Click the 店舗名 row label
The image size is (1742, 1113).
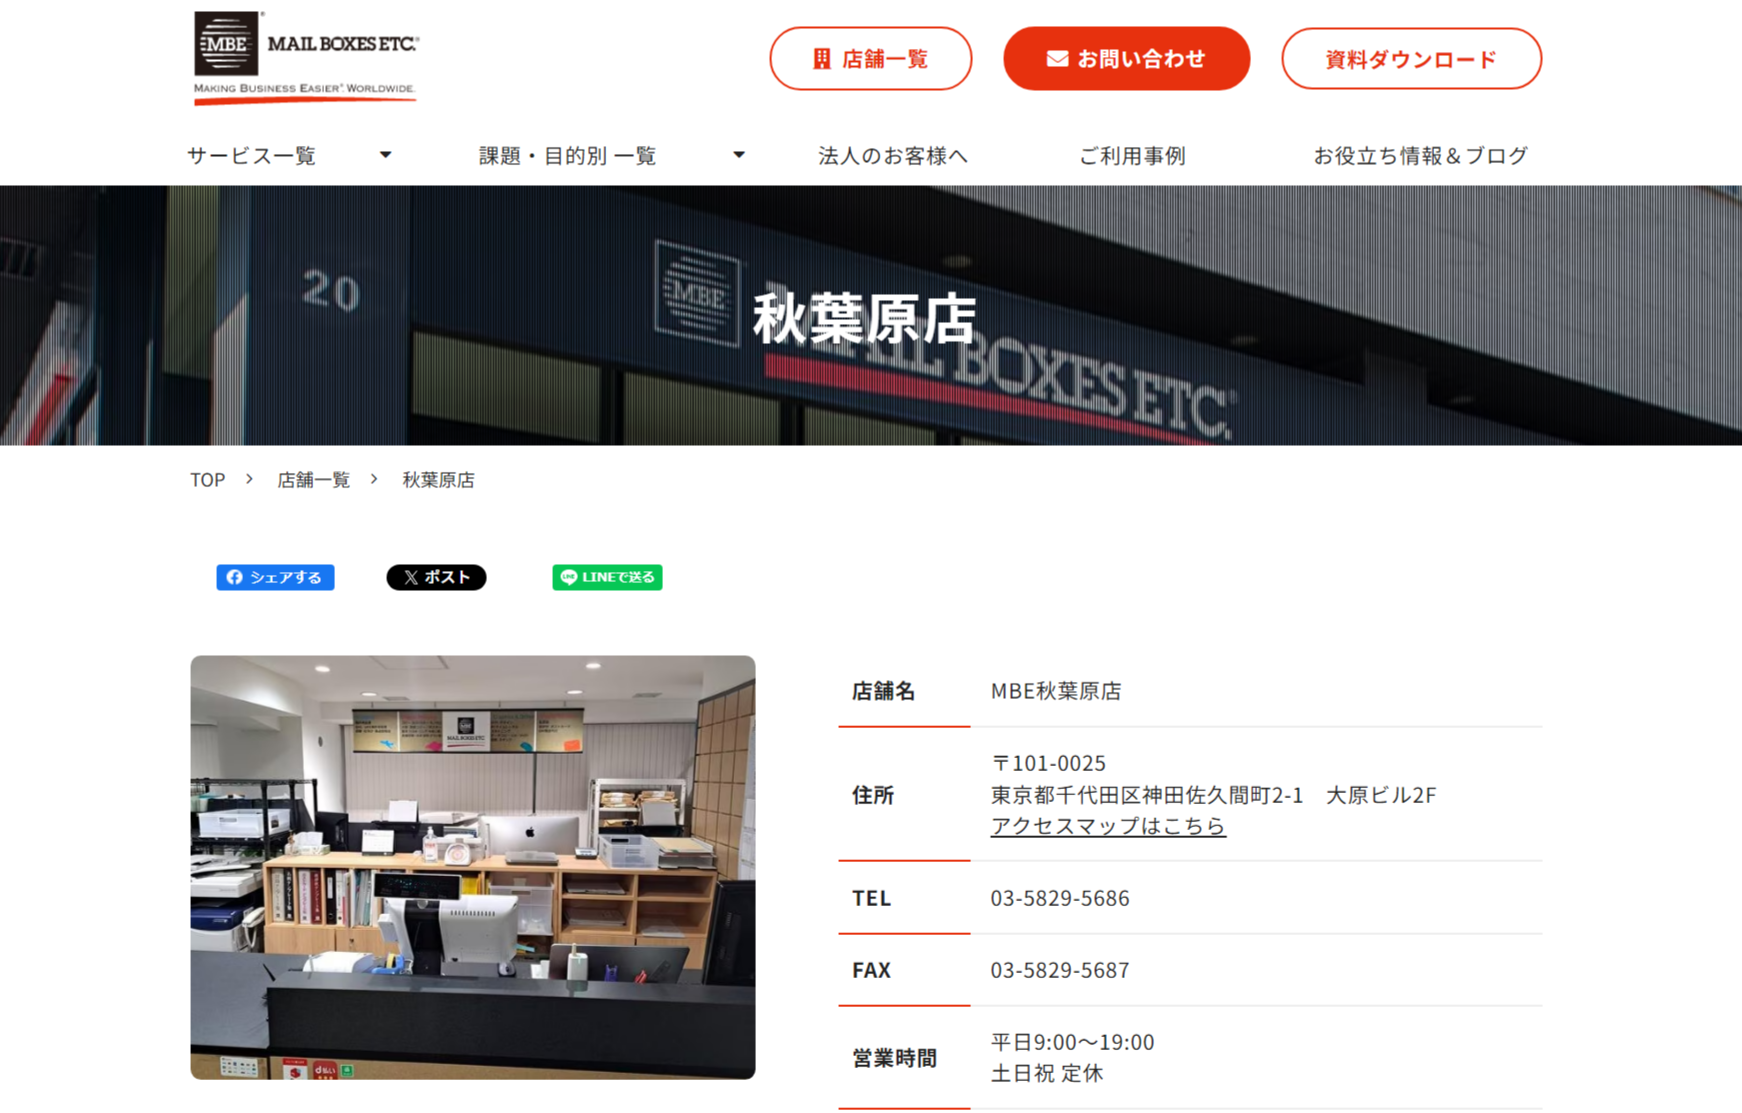click(884, 691)
